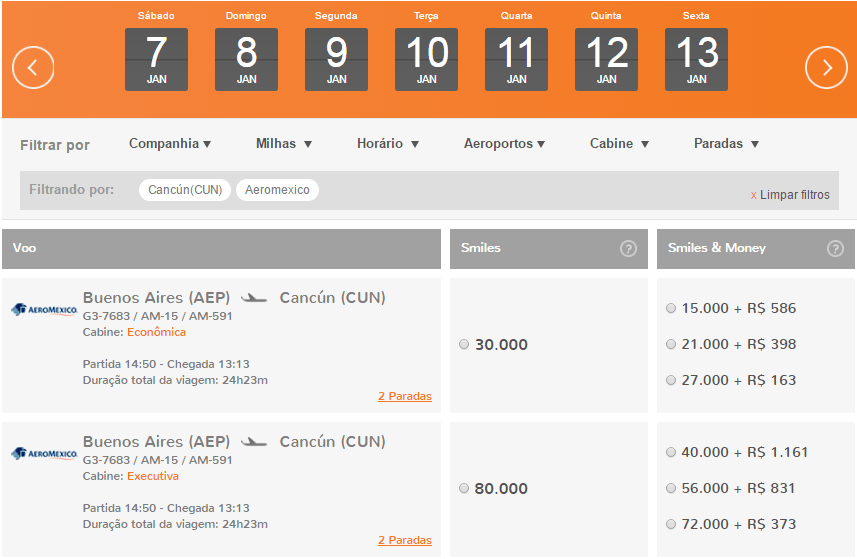The height and width of the screenshot is (559, 857).
Task: Click red x beside Limpar filtros
Action: (753, 195)
